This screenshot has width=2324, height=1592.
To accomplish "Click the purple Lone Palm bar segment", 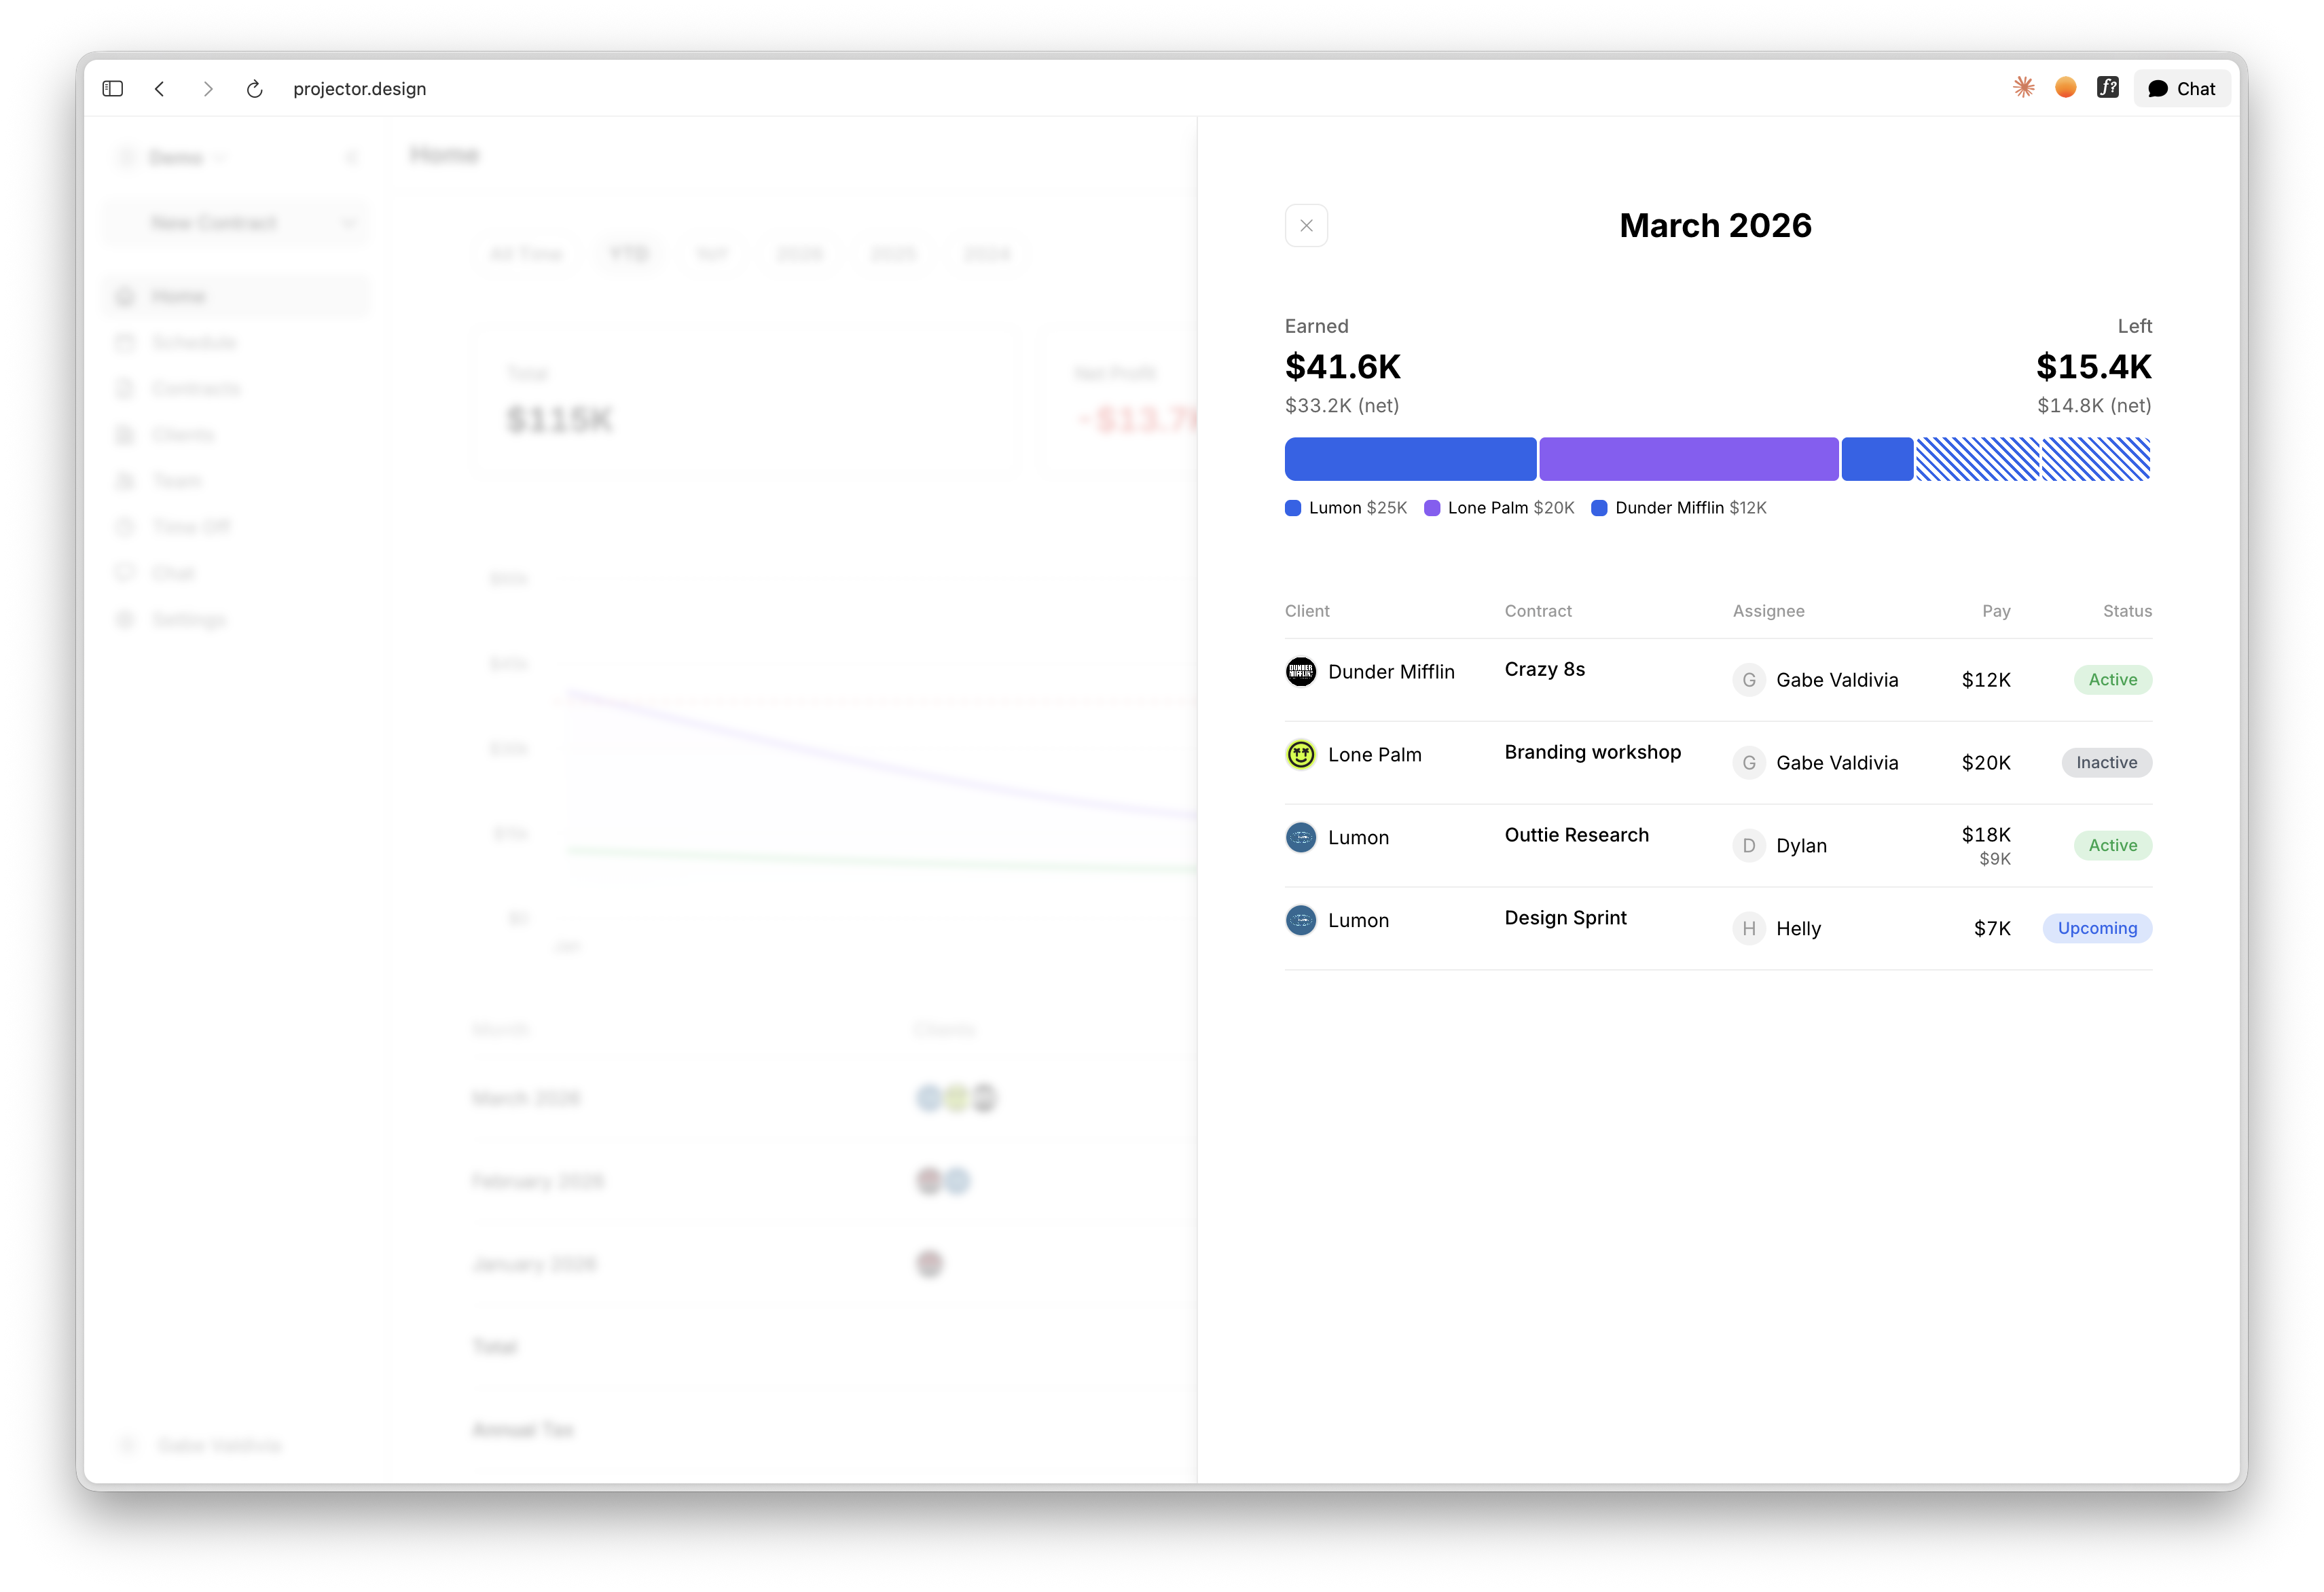I will click(x=1688, y=459).
